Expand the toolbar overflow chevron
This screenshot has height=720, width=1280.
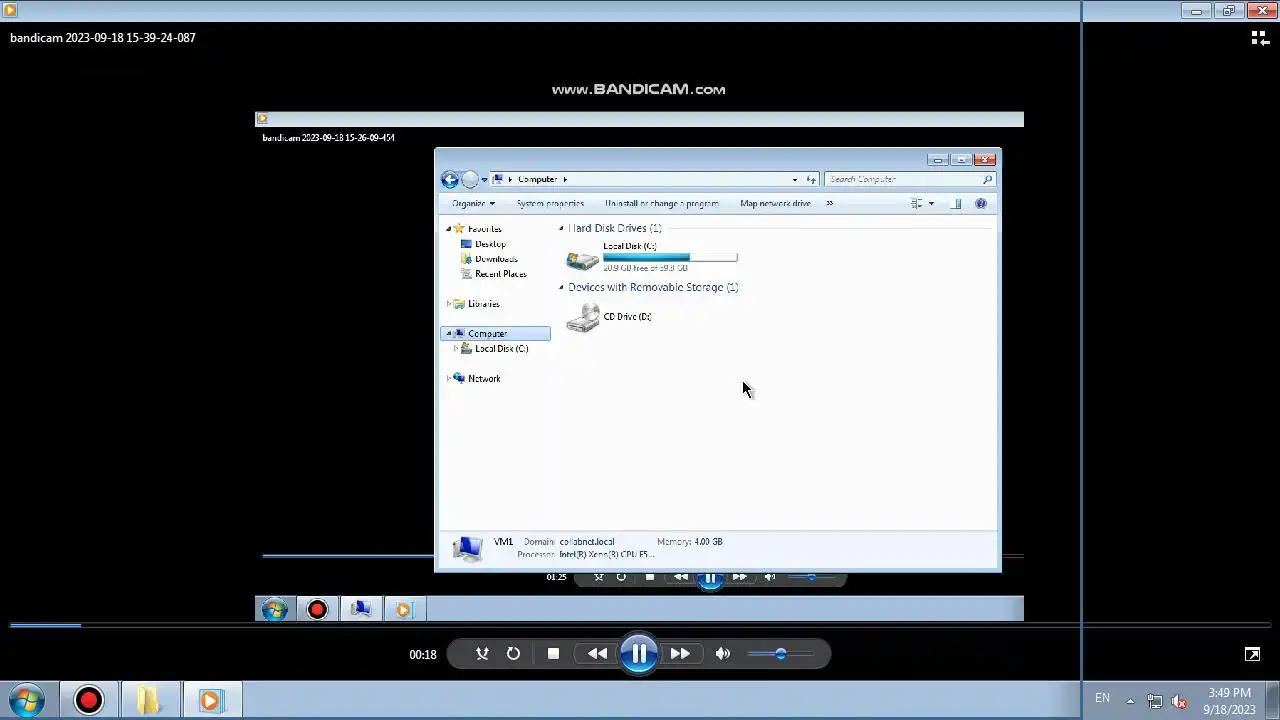pyautogui.click(x=829, y=203)
